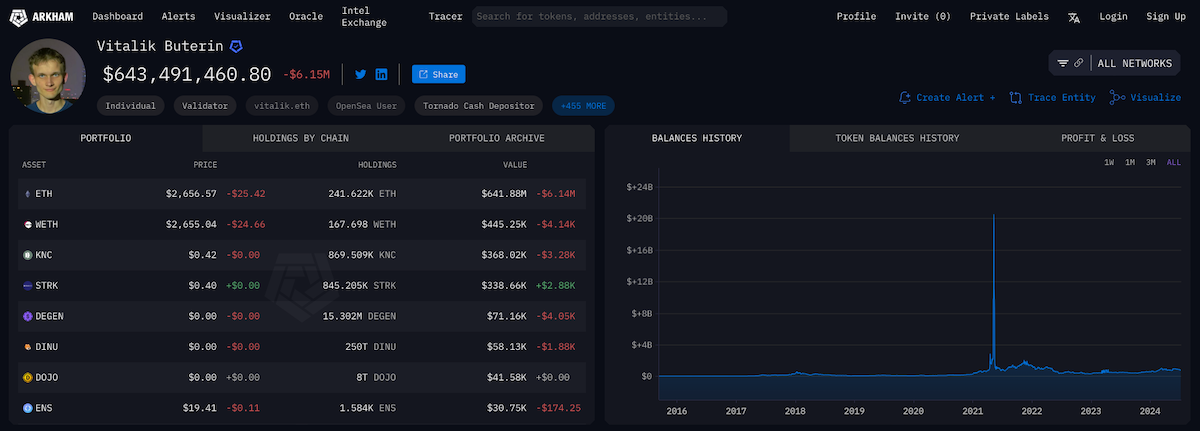Image resolution: width=1200 pixels, height=431 pixels.
Task: Open the LinkedIn icon link
Action: click(382, 74)
